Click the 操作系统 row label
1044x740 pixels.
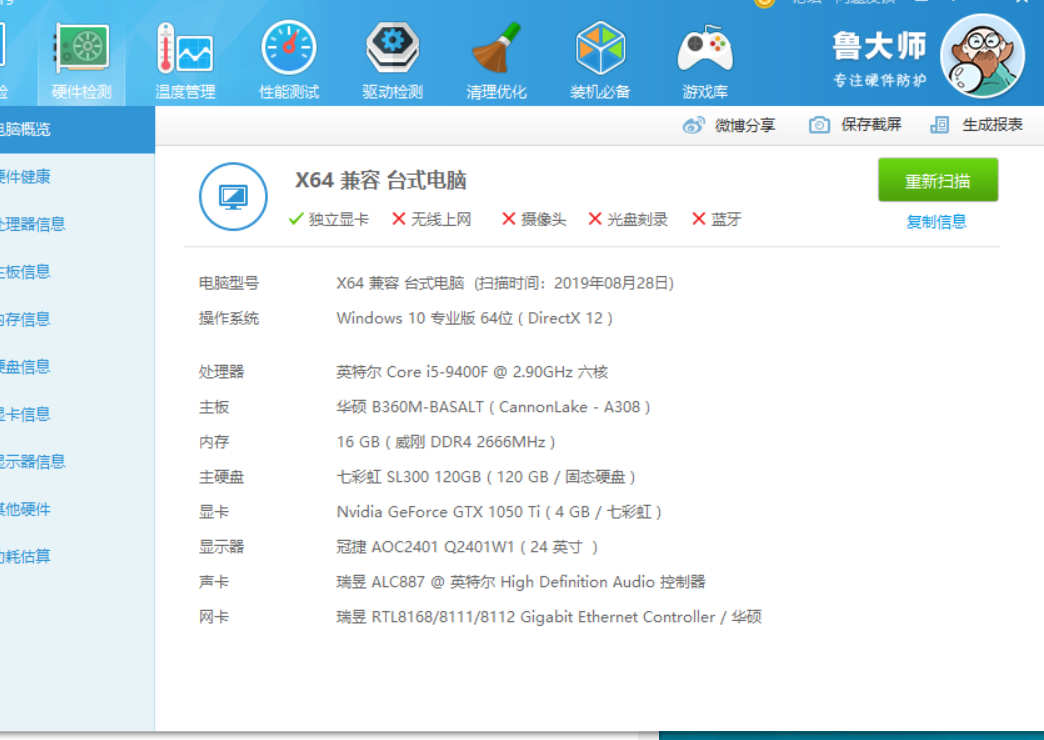(x=229, y=318)
